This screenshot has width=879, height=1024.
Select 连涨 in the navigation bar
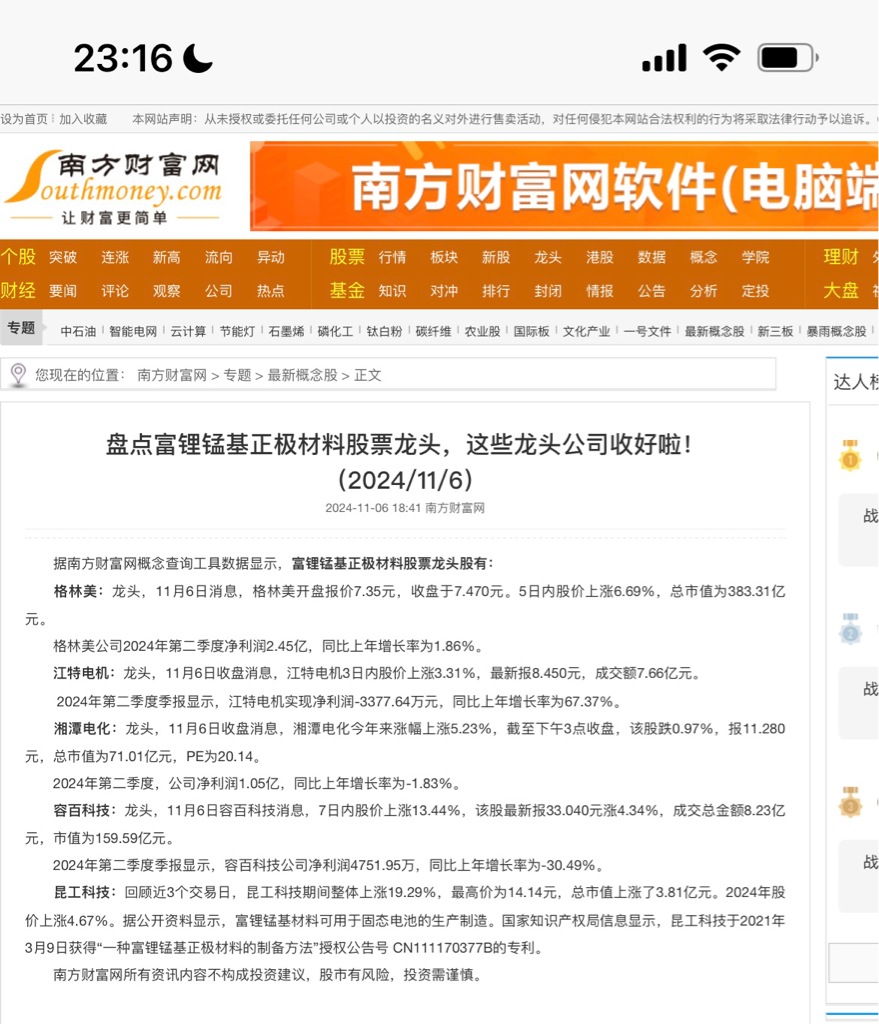tap(115, 257)
